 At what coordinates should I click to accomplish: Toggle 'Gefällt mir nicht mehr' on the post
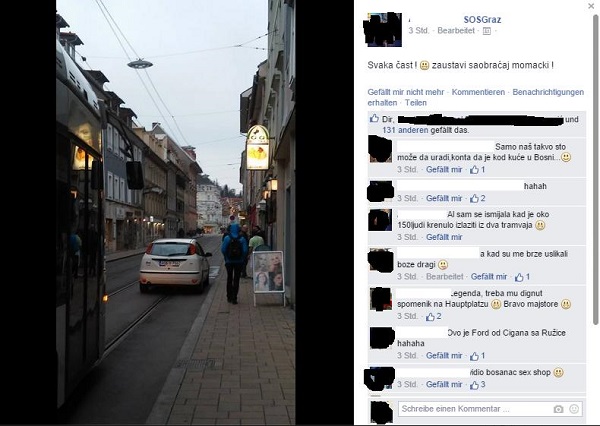[x=406, y=92]
